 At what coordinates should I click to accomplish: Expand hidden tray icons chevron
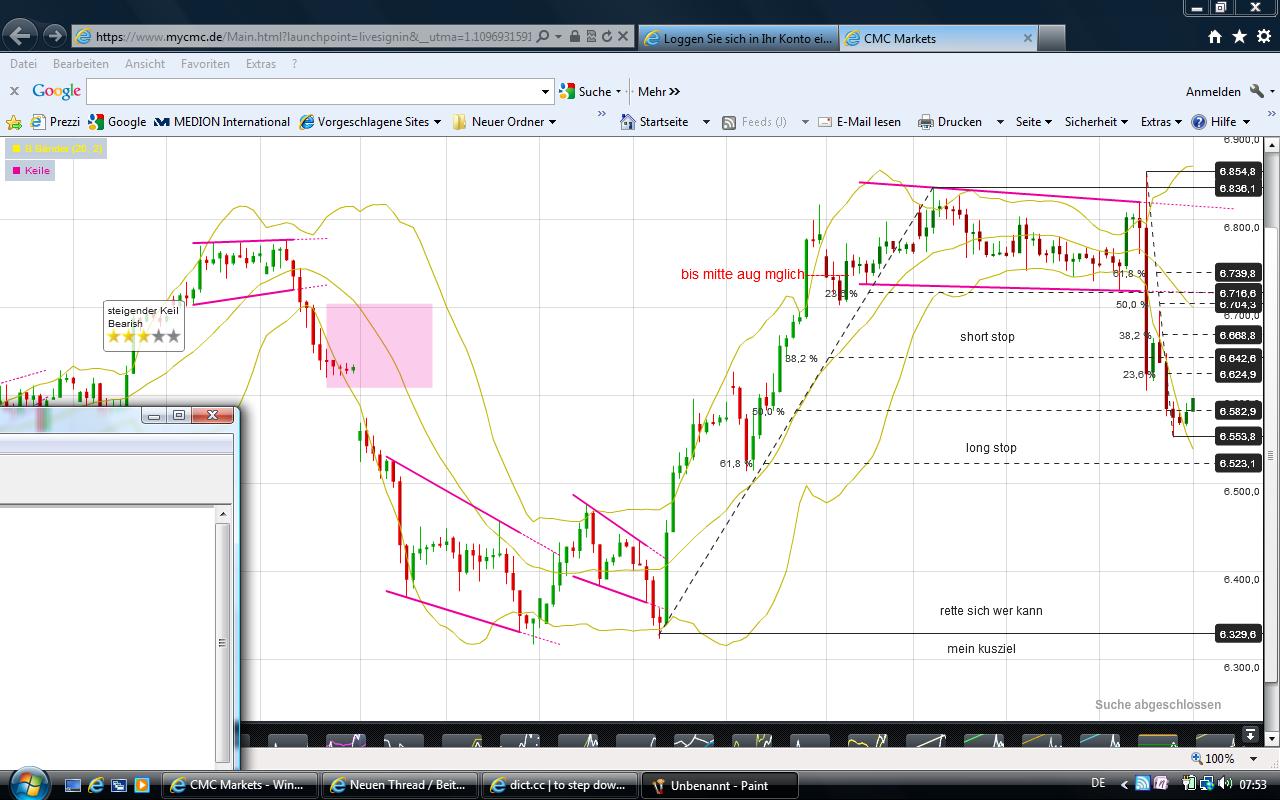pyautogui.click(x=1124, y=785)
